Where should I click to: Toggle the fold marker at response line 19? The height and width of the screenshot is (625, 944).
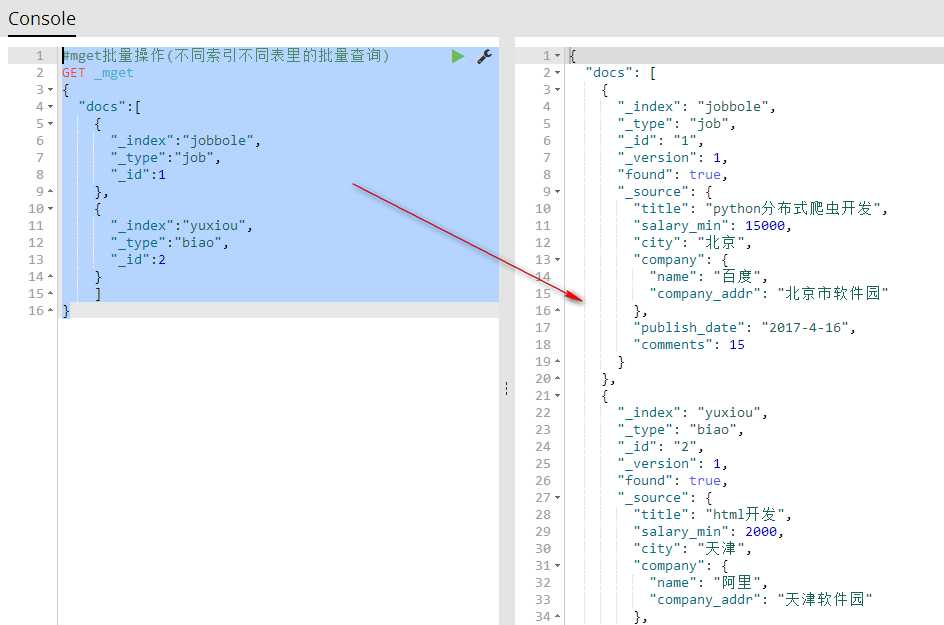tap(557, 361)
